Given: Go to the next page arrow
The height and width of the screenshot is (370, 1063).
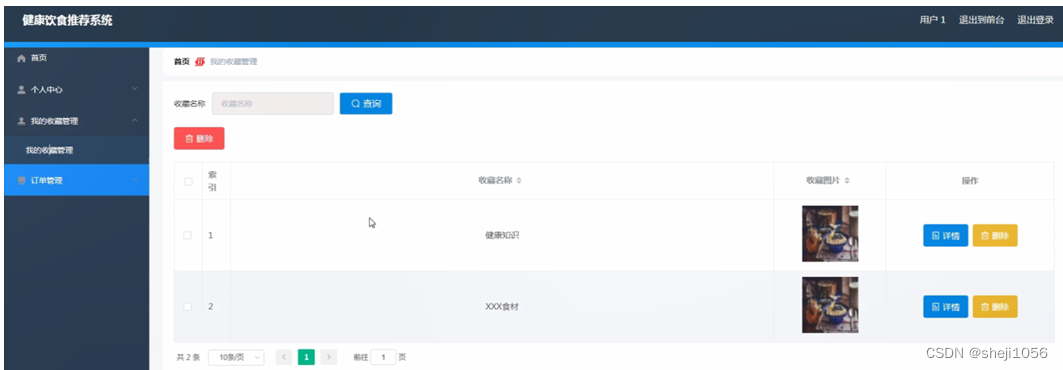Looking at the screenshot, I should pyautogui.click(x=329, y=357).
